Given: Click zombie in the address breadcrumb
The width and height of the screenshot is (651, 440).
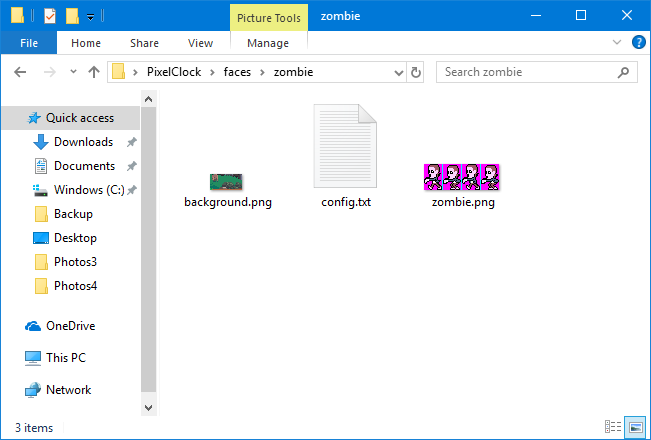Looking at the screenshot, I should [293, 72].
